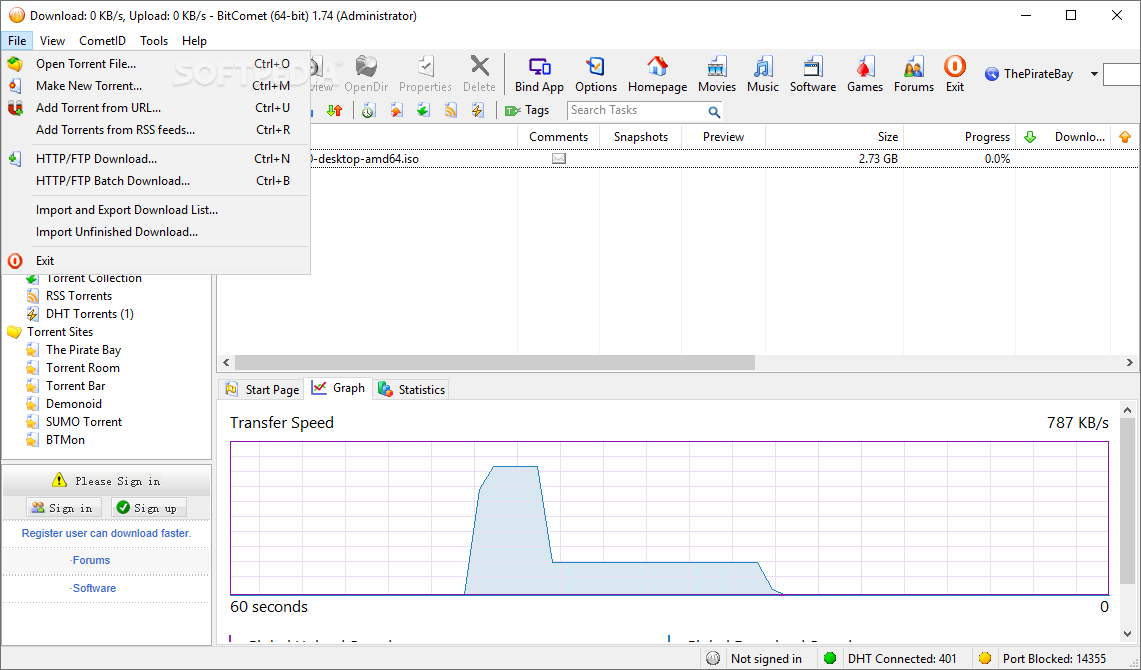Click the Progress column header
Image resolution: width=1141 pixels, height=670 pixels.
pos(961,137)
